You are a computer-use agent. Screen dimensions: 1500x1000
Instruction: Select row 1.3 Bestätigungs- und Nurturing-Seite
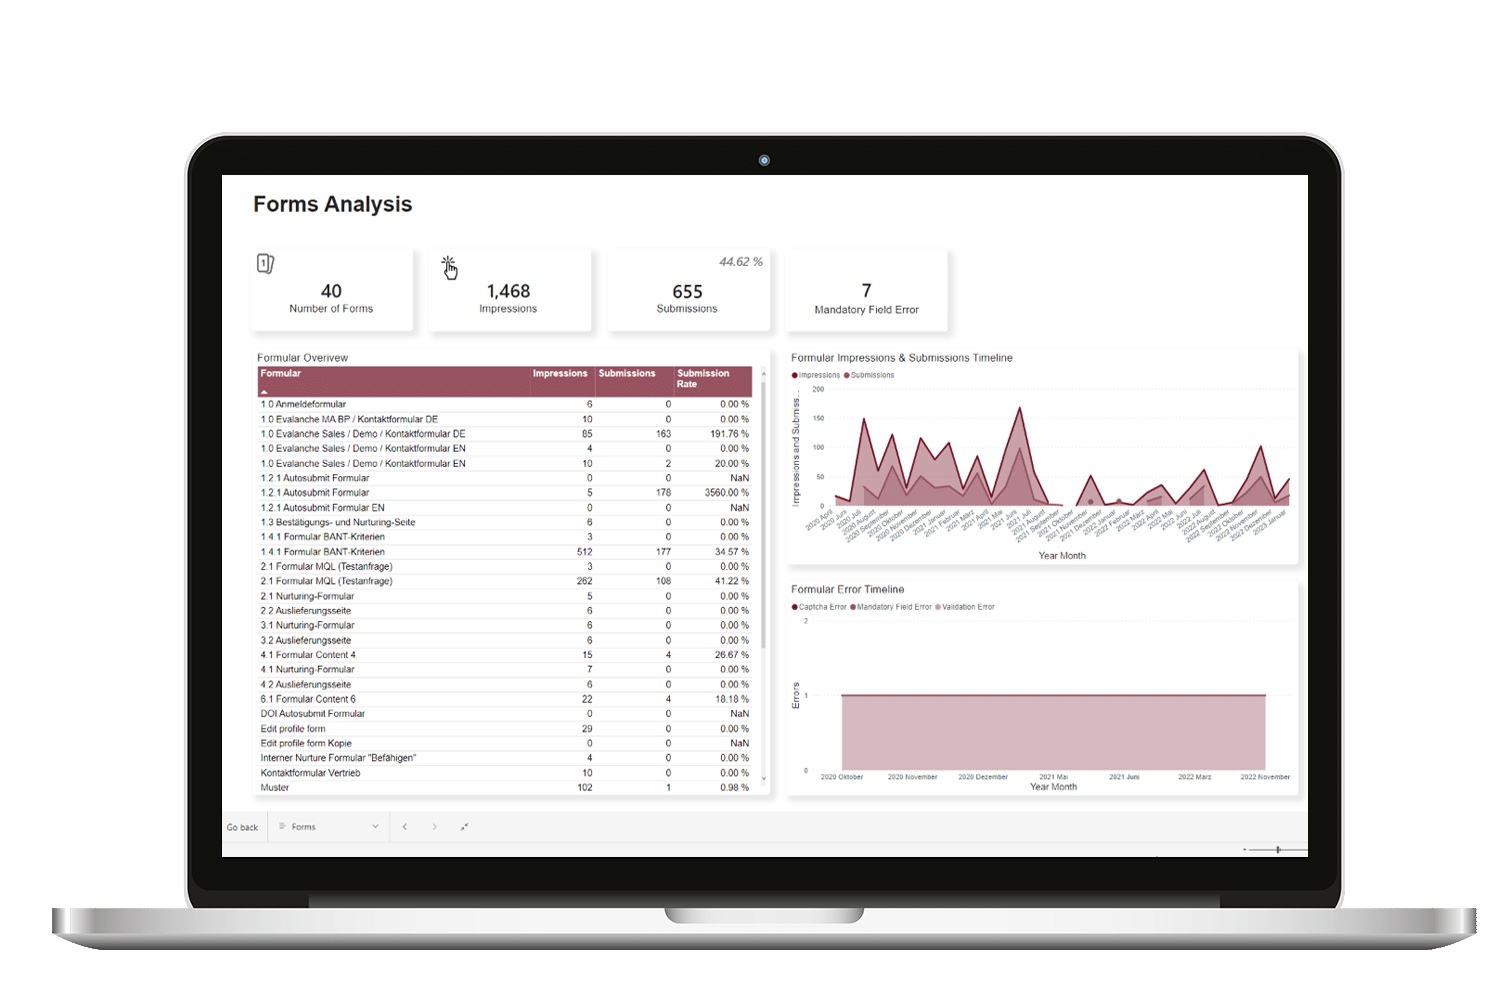[x=507, y=522]
